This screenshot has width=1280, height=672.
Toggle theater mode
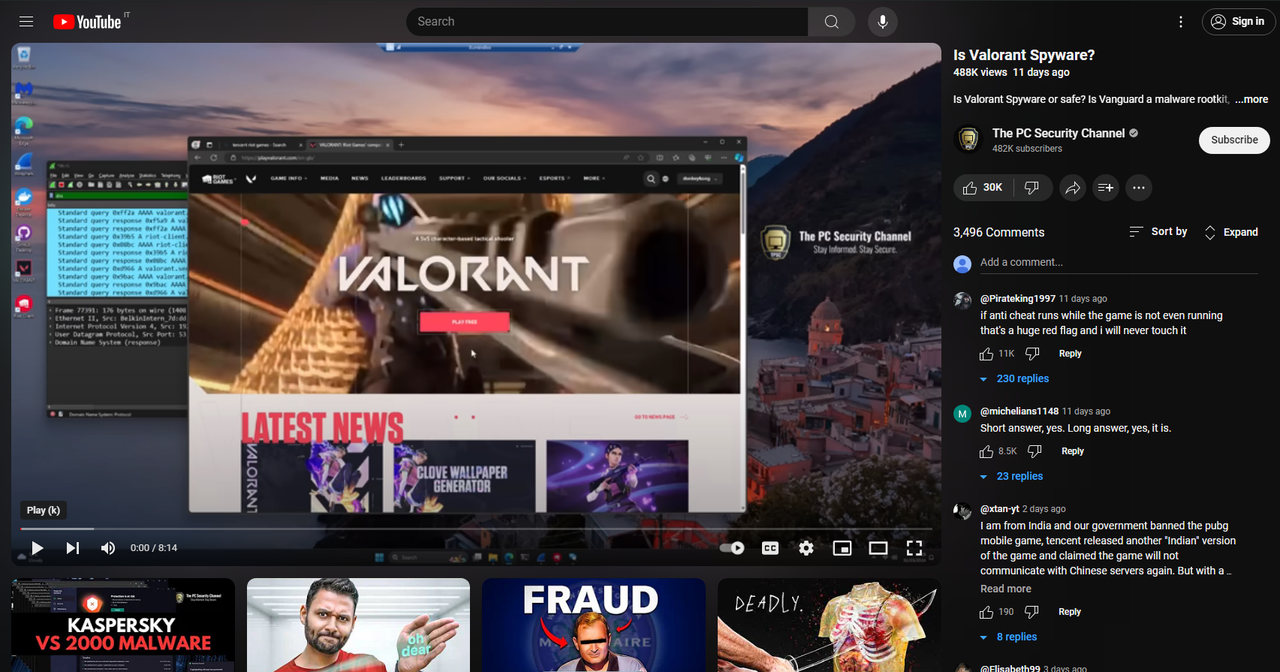click(878, 548)
